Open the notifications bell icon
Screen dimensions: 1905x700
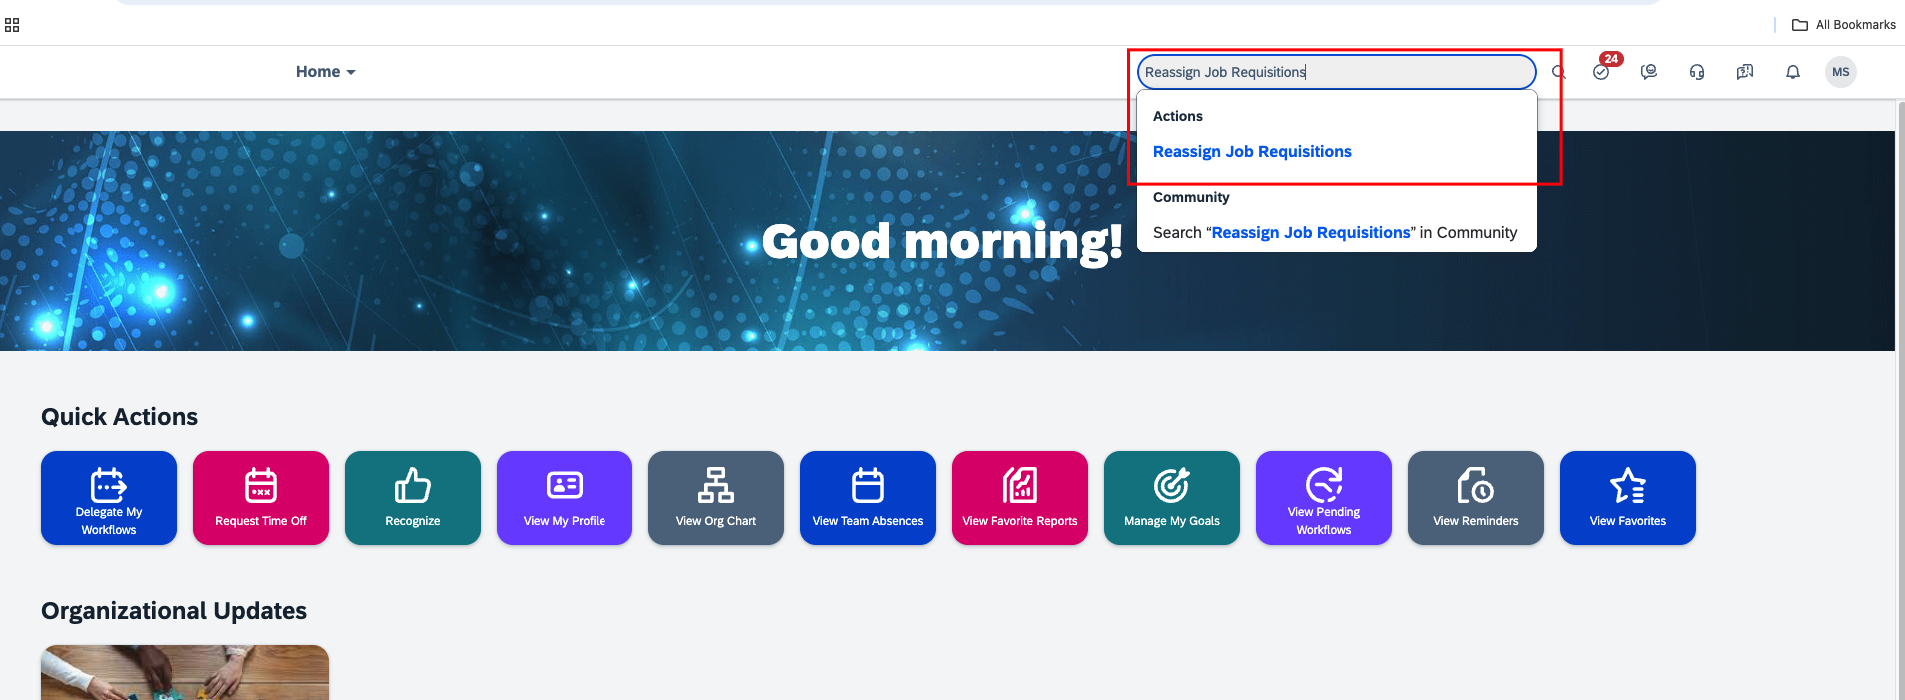pyautogui.click(x=1793, y=72)
